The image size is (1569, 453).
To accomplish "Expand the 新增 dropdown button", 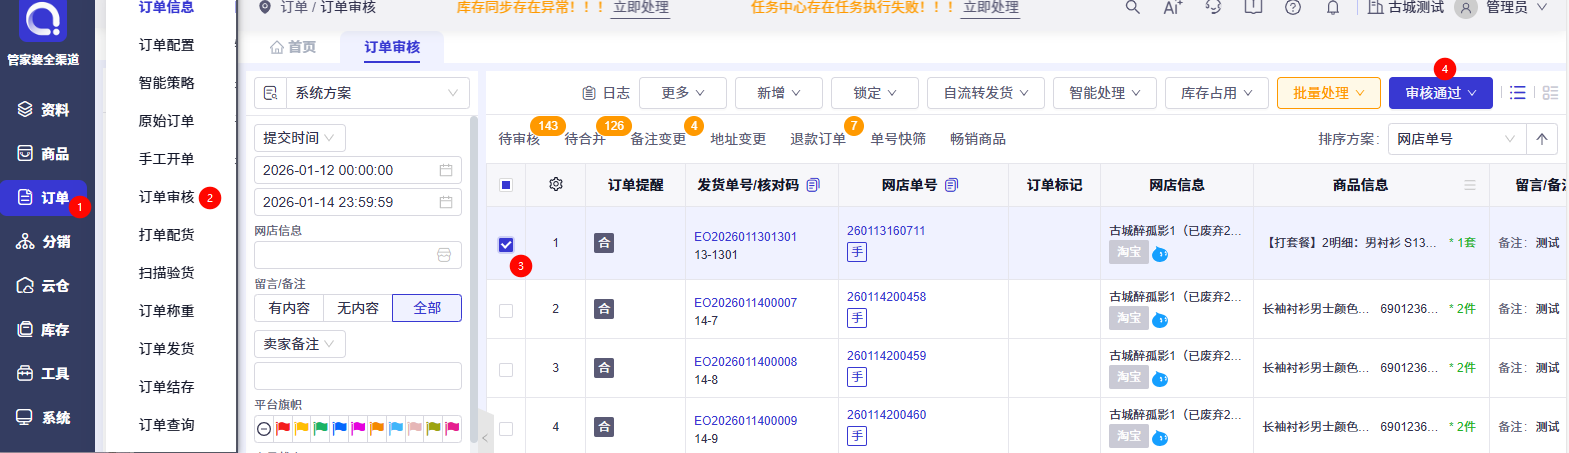I will [x=779, y=93].
